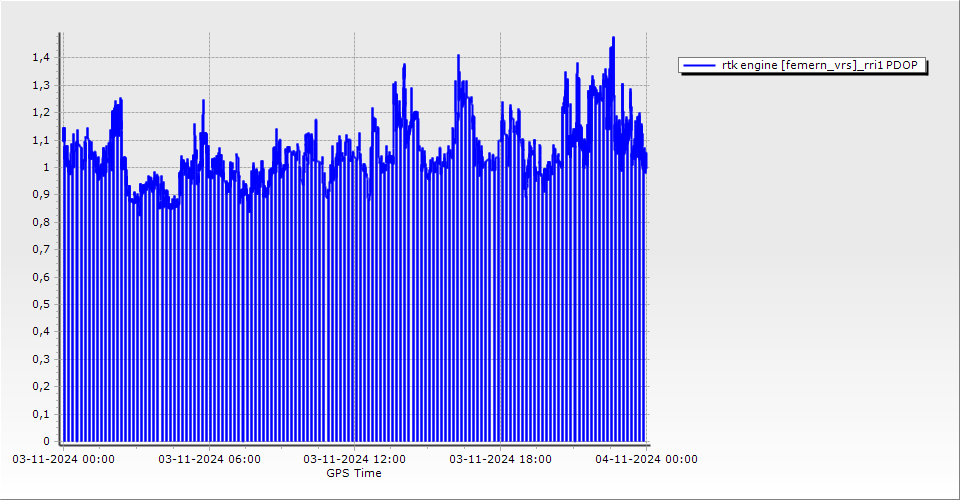Select the '03-11-2024 06:00' time label
The image size is (960, 500).
click(210, 460)
